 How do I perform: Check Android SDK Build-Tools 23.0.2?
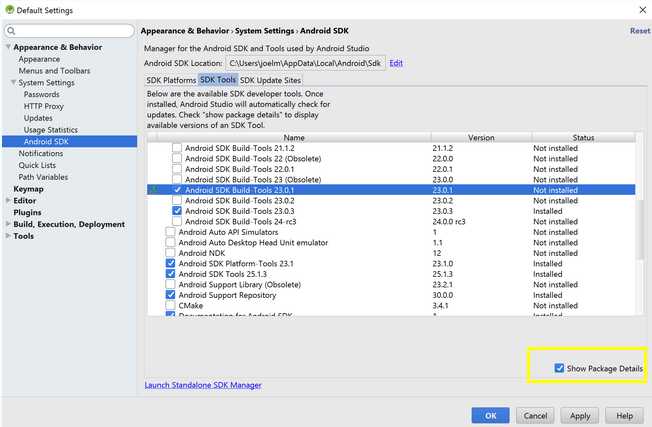click(177, 200)
